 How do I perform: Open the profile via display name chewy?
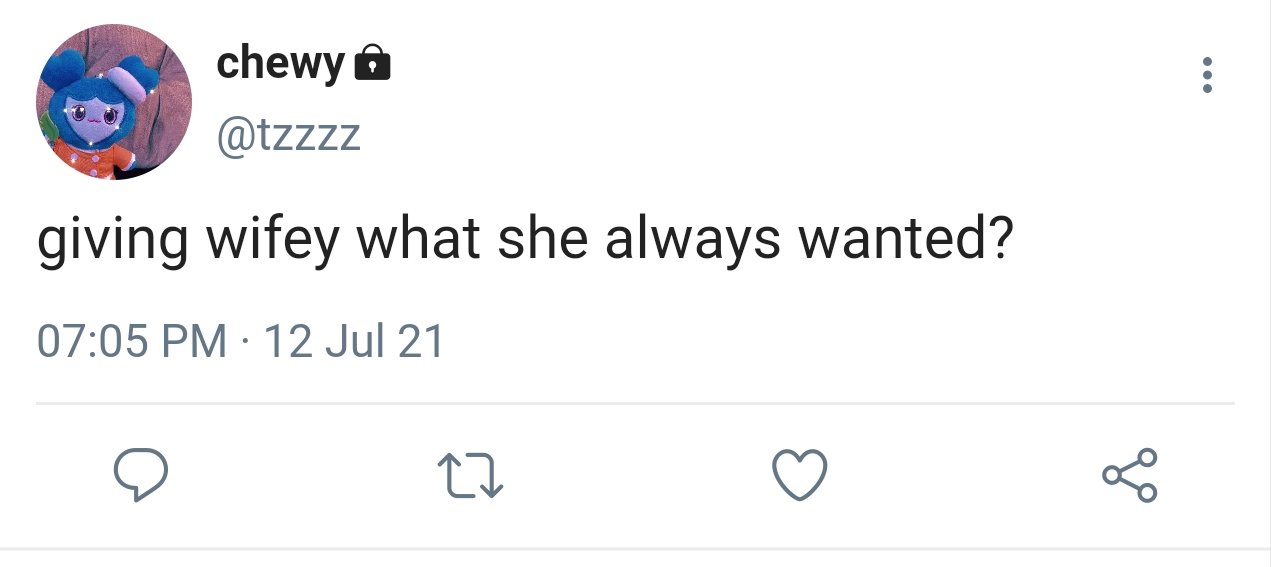click(280, 64)
